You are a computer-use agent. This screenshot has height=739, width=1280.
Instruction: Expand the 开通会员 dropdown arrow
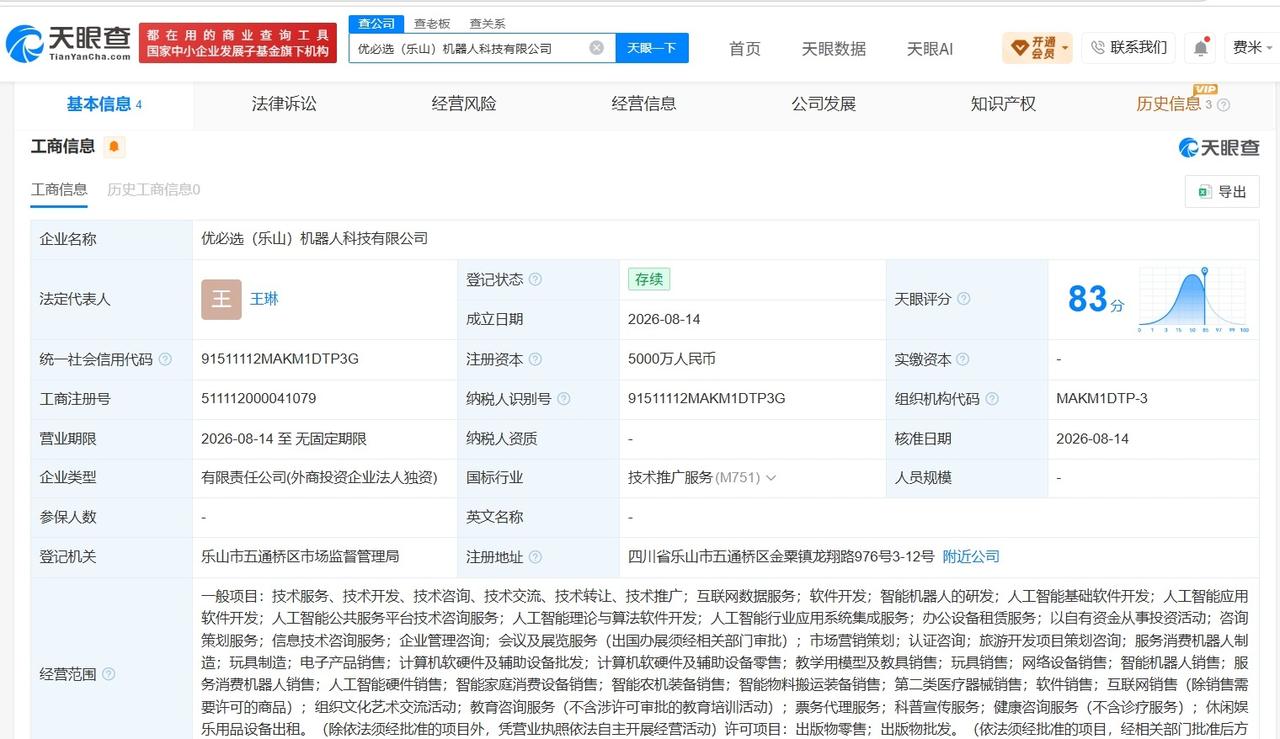pyautogui.click(x=1065, y=48)
